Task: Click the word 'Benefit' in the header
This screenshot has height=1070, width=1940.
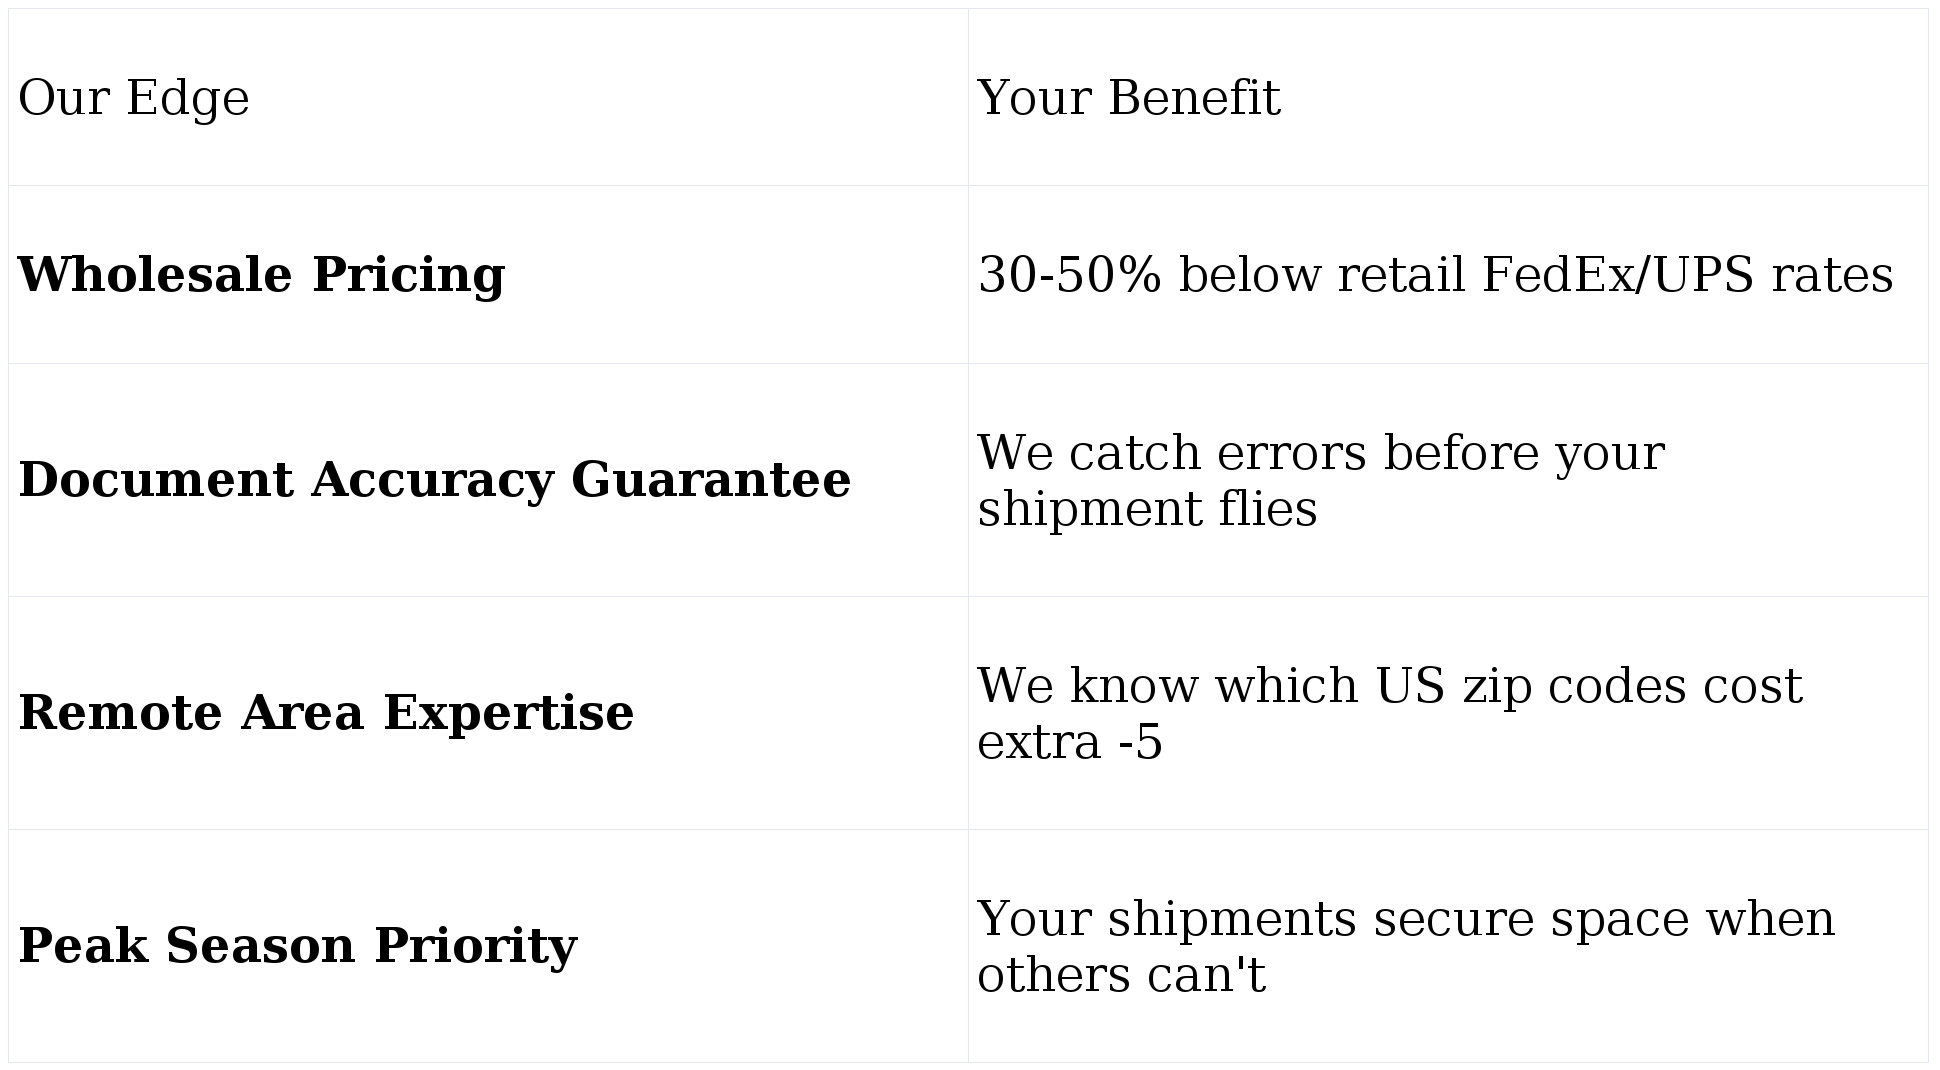Action: [x=1194, y=98]
